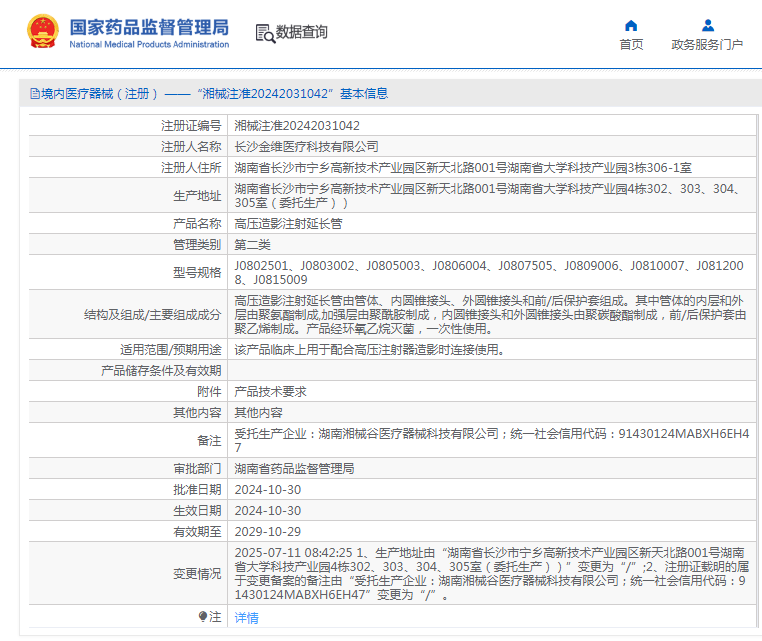Click 国家药品监督管理局 site title
Screen dimensions: 762x641
coord(149,27)
